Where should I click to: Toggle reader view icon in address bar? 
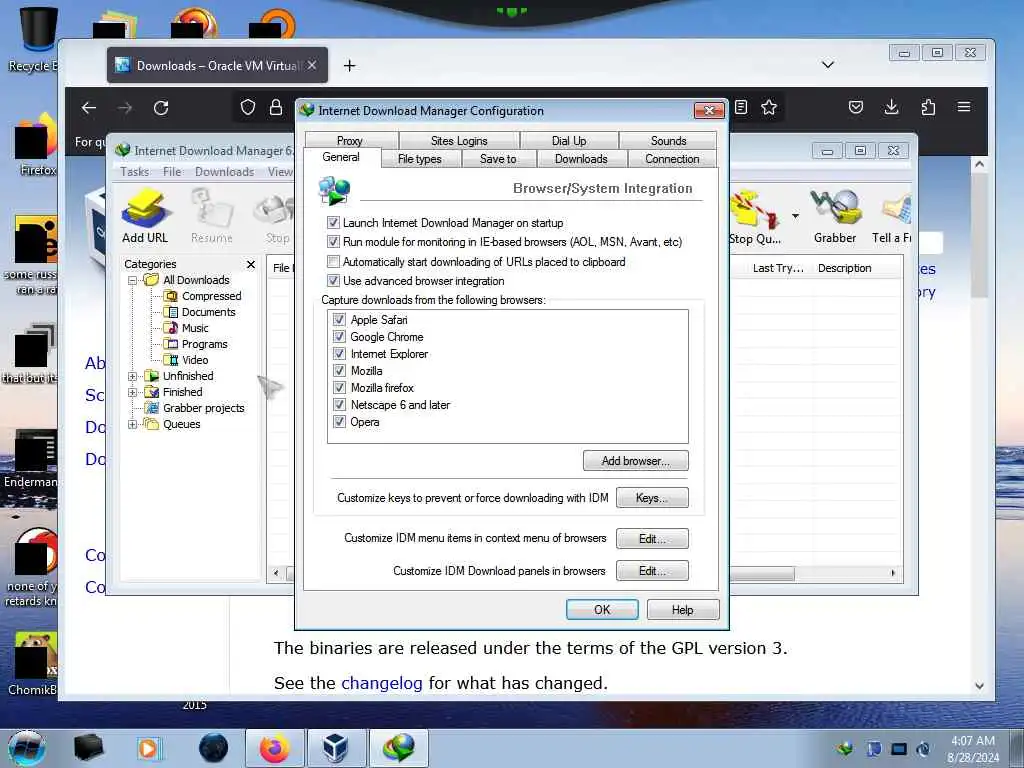click(741, 107)
